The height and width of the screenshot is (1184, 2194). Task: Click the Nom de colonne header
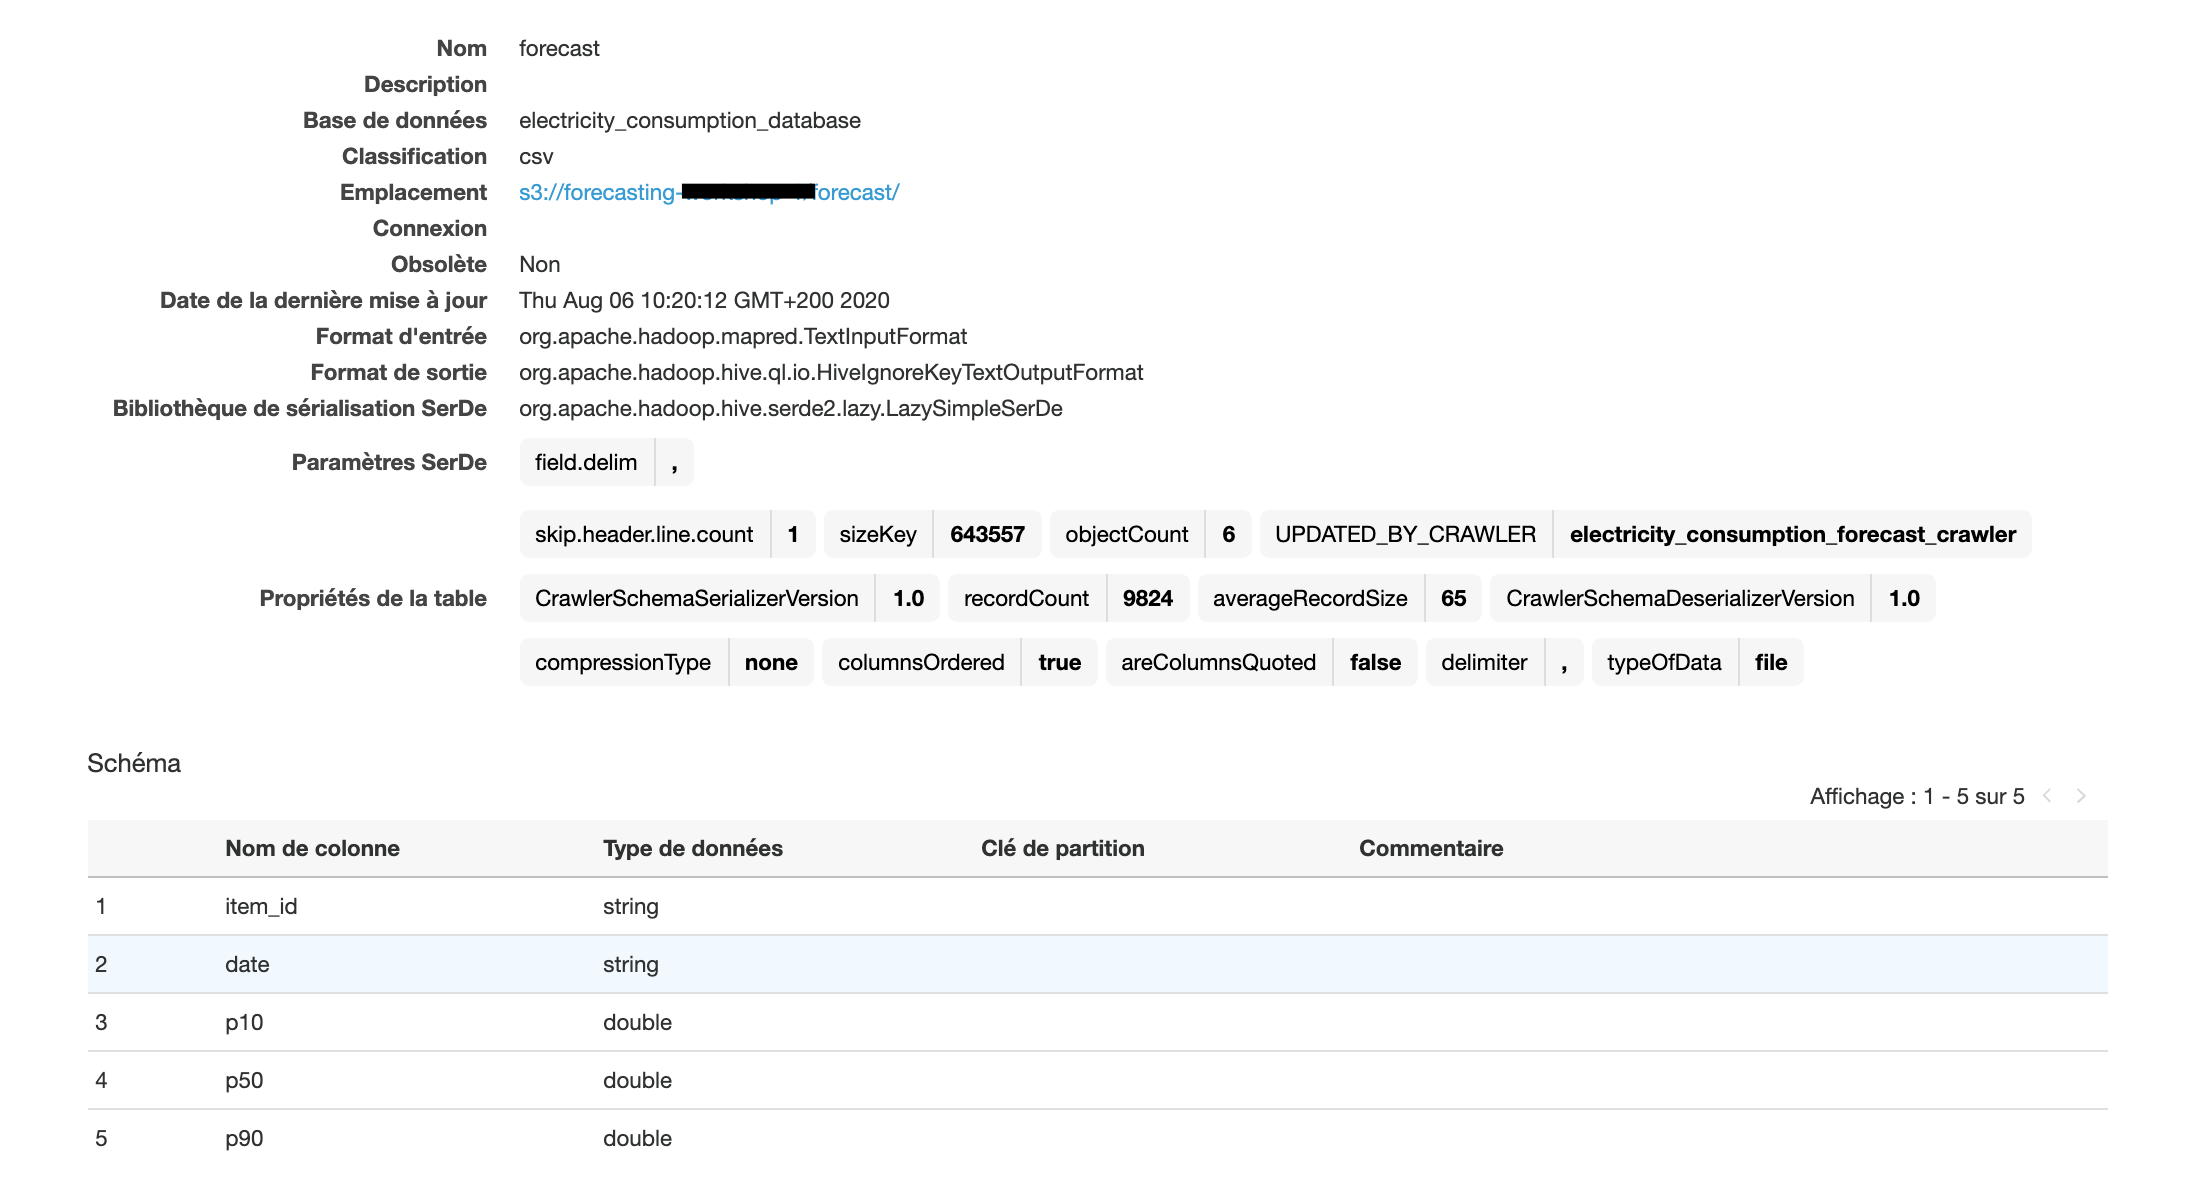click(312, 848)
